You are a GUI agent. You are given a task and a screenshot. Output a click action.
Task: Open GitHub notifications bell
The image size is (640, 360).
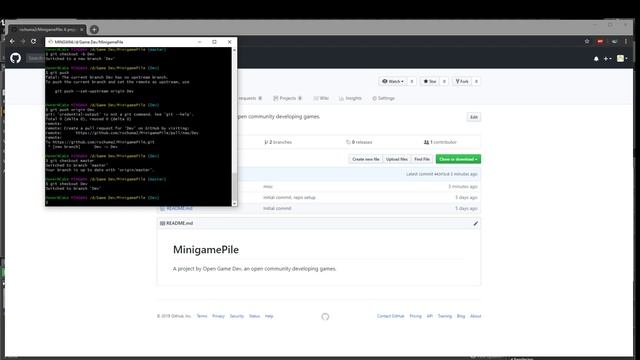pyautogui.click(x=596, y=59)
